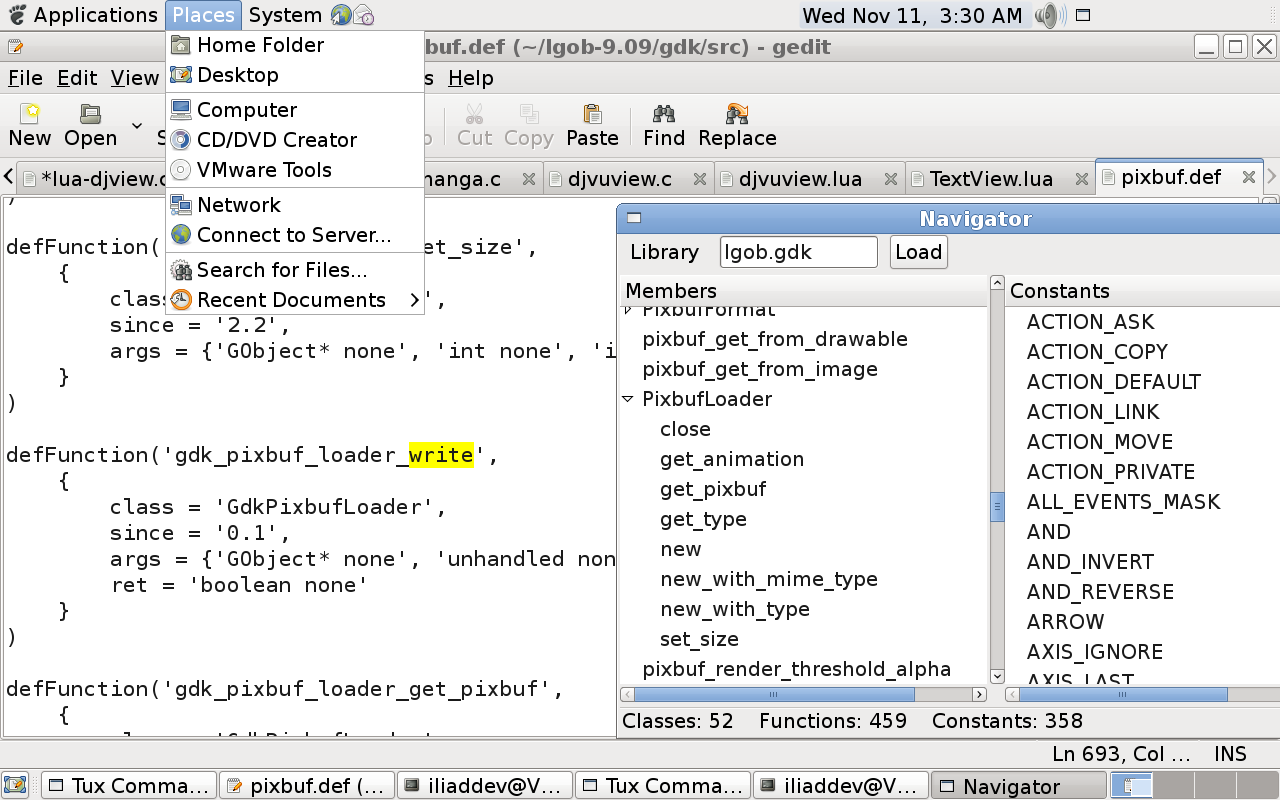Select new_with_mime_type in Members list
The width and height of the screenshot is (1280, 800).
[x=768, y=579]
